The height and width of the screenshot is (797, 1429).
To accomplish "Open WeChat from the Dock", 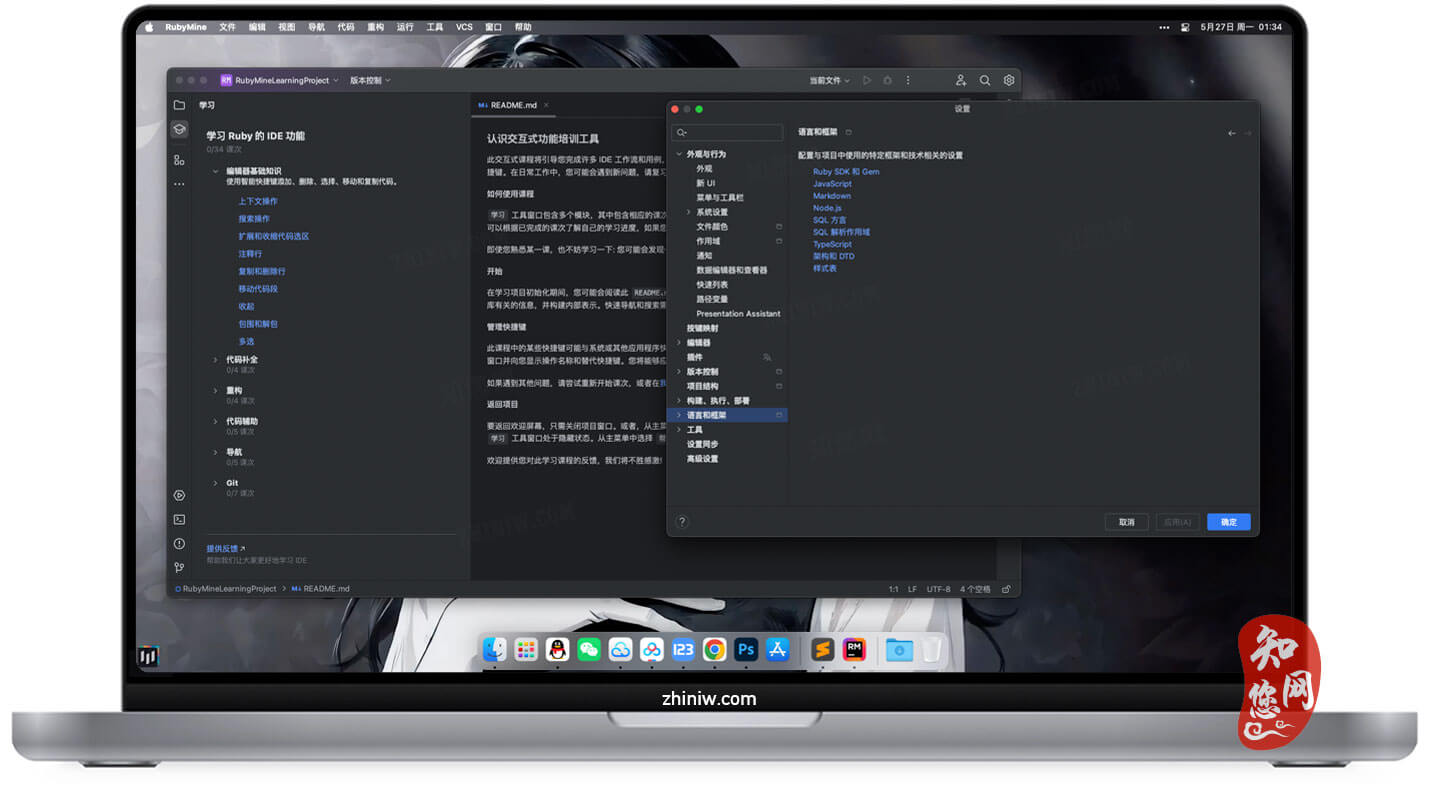I will (589, 650).
